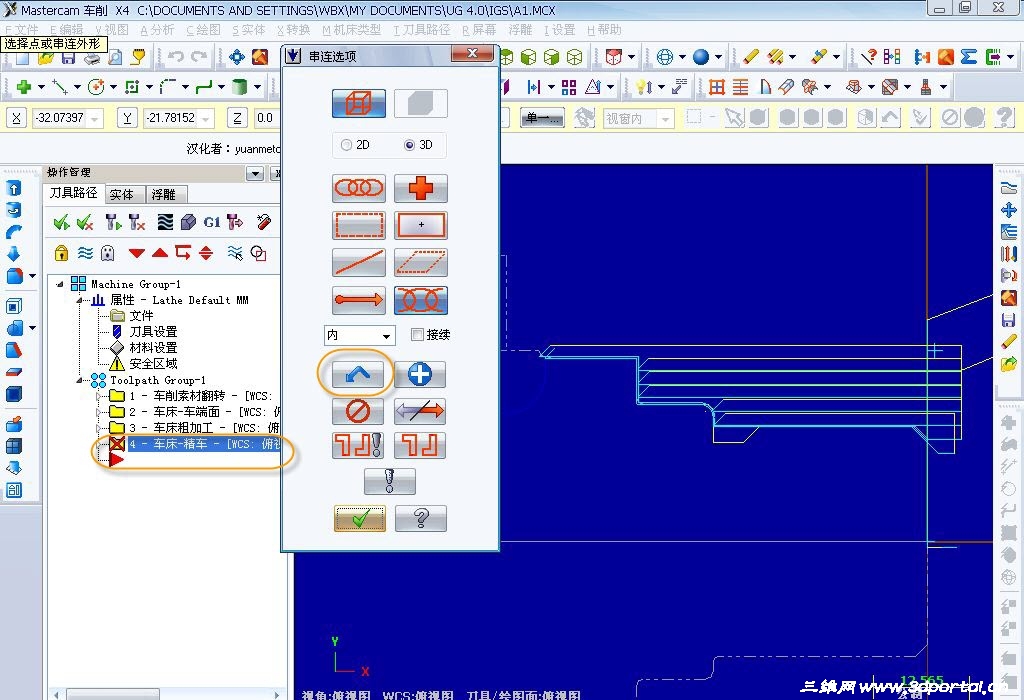Screen dimensions: 1024x700
Task: Click the chain feature button without exclamation mark
Action: tap(420, 445)
